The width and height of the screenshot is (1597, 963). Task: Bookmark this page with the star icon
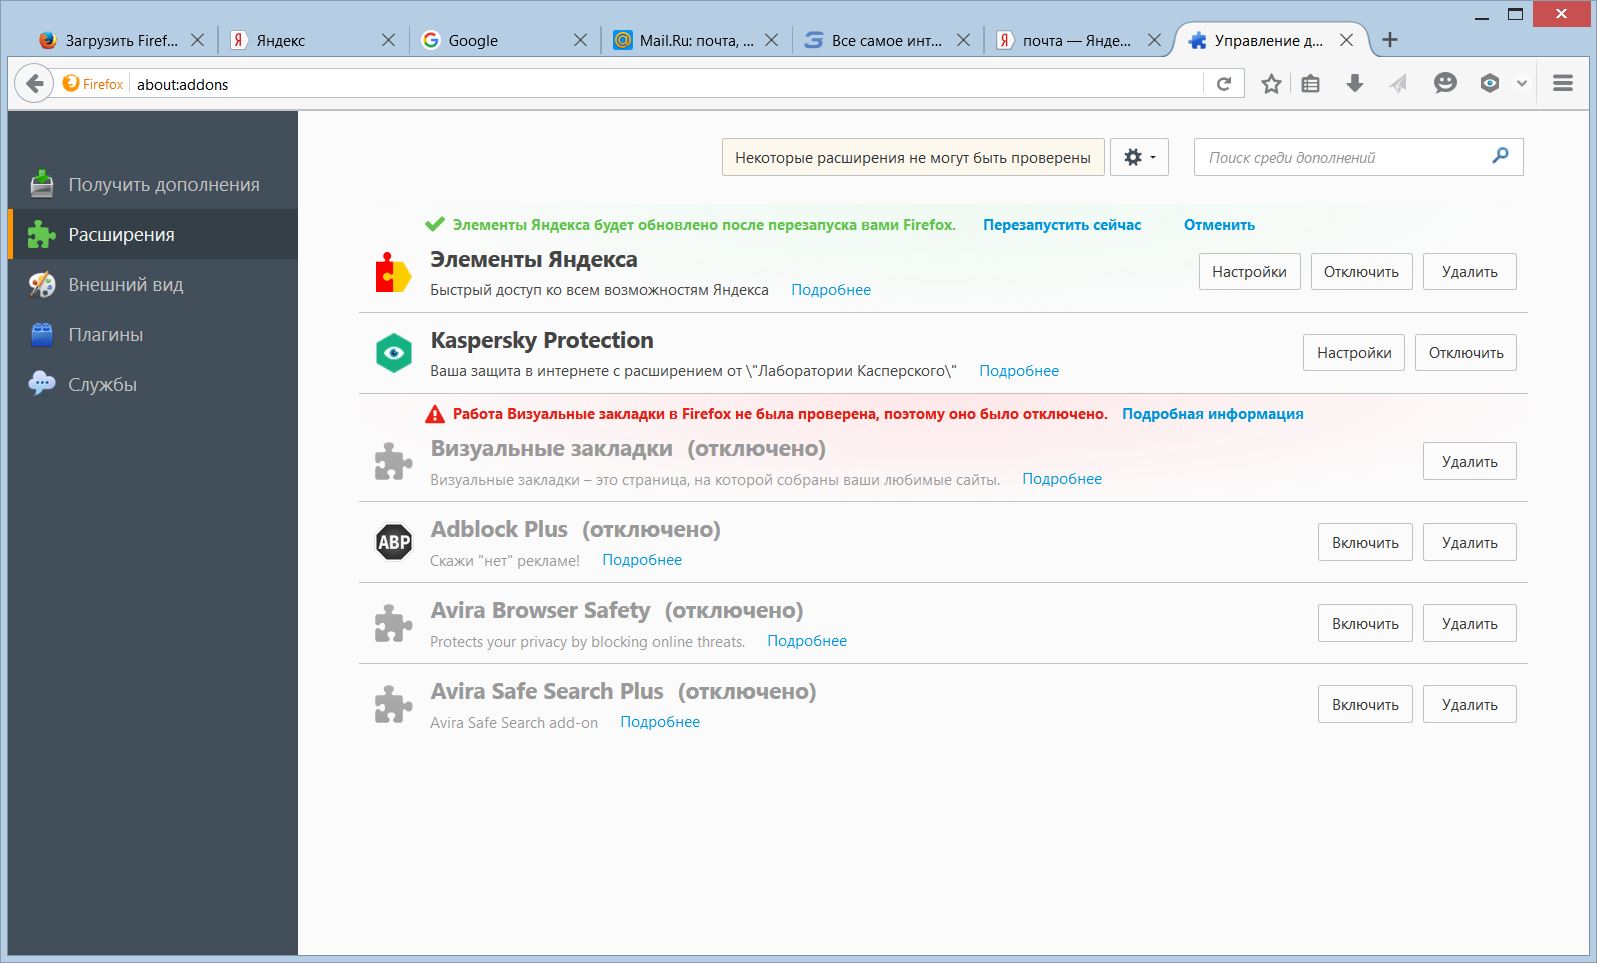1271,84
